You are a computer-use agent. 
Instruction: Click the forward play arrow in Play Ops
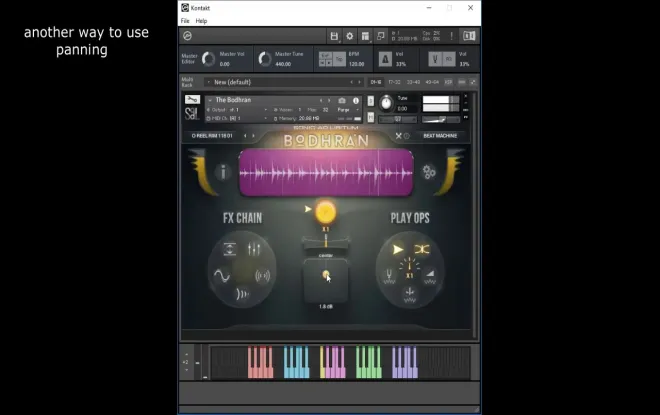point(397,249)
